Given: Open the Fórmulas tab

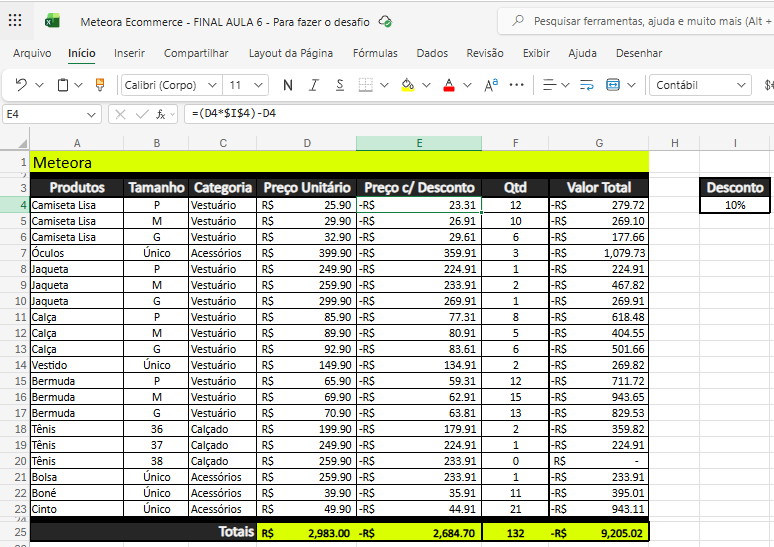Looking at the screenshot, I should [375, 53].
